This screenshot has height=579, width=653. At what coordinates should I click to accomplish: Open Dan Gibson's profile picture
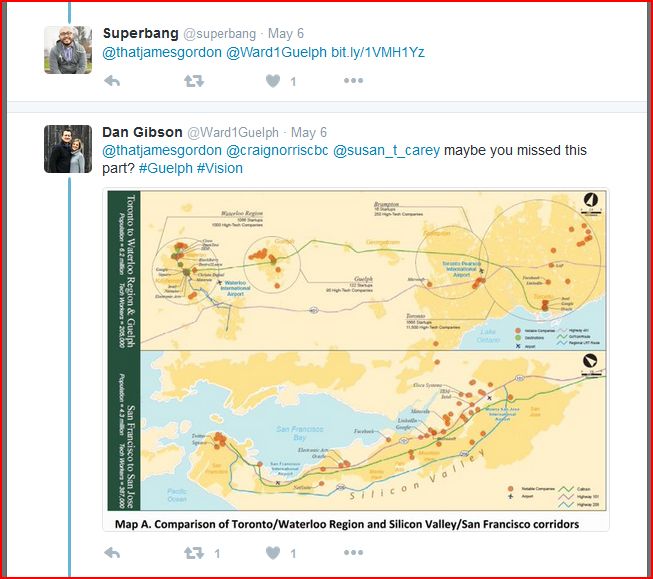click(x=68, y=149)
